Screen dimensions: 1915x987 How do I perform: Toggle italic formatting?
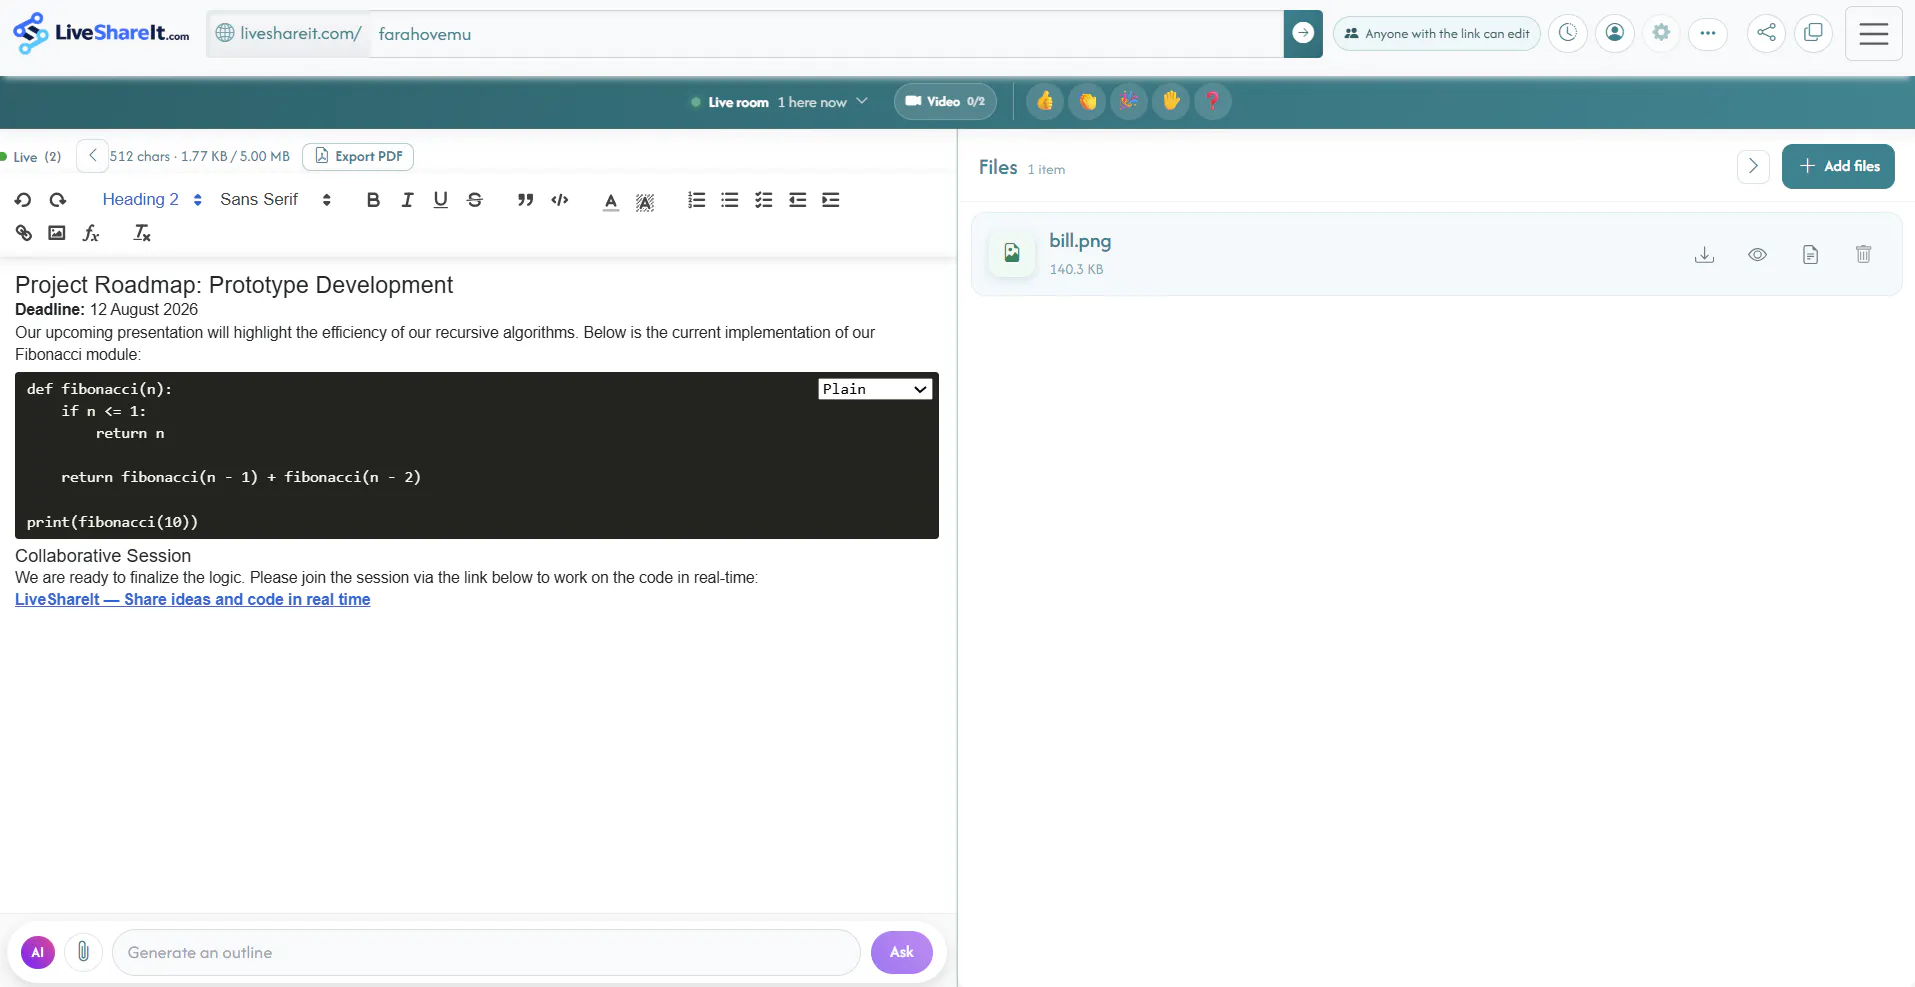click(407, 200)
